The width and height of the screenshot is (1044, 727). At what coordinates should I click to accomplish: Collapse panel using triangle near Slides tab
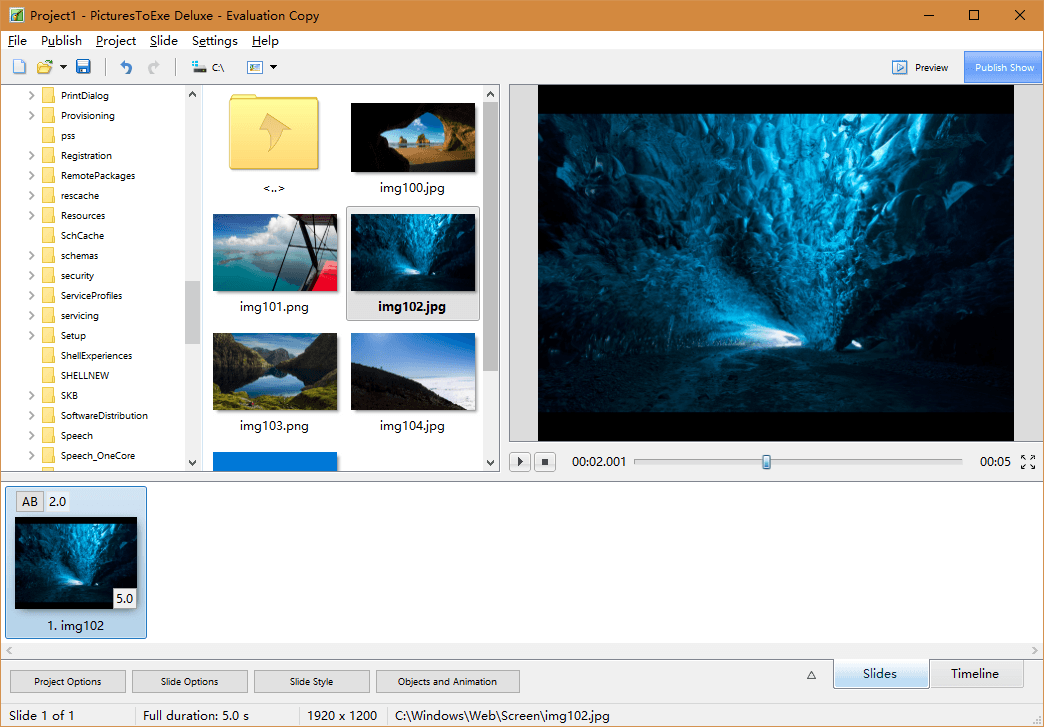coord(811,675)
